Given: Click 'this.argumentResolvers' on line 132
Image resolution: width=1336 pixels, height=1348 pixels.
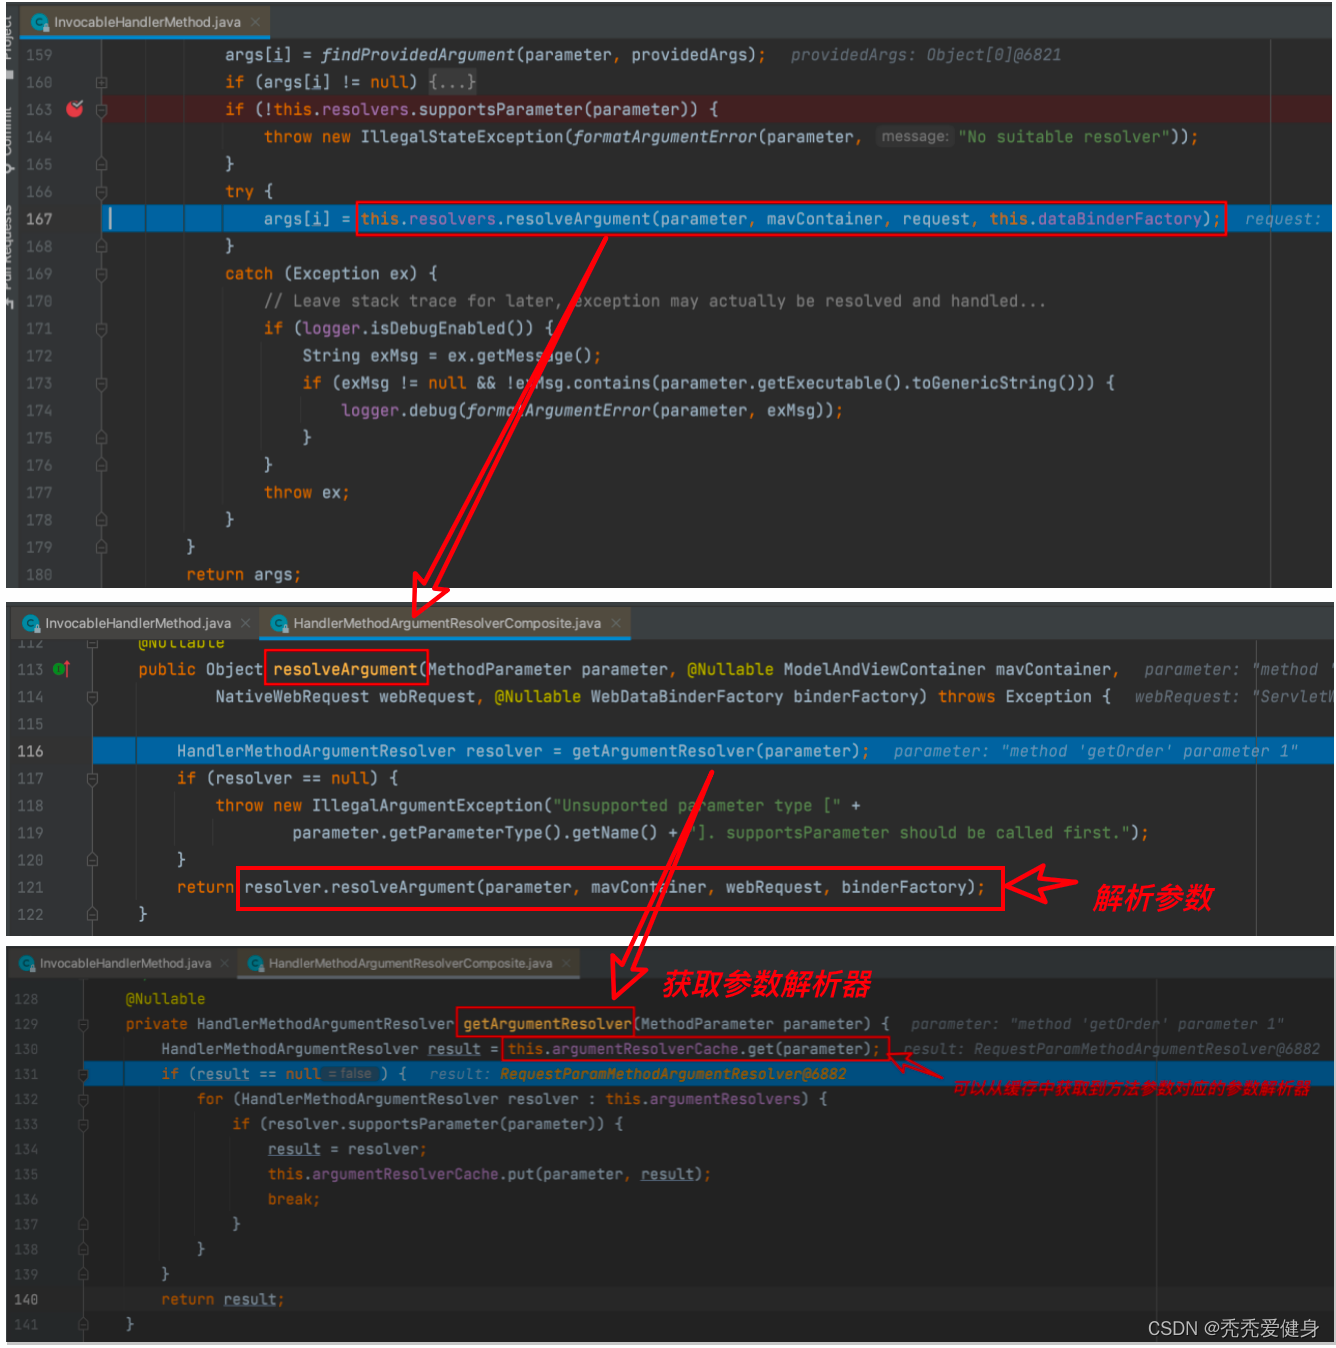Looking at the screenshot, I should (x=705, y=1099).
